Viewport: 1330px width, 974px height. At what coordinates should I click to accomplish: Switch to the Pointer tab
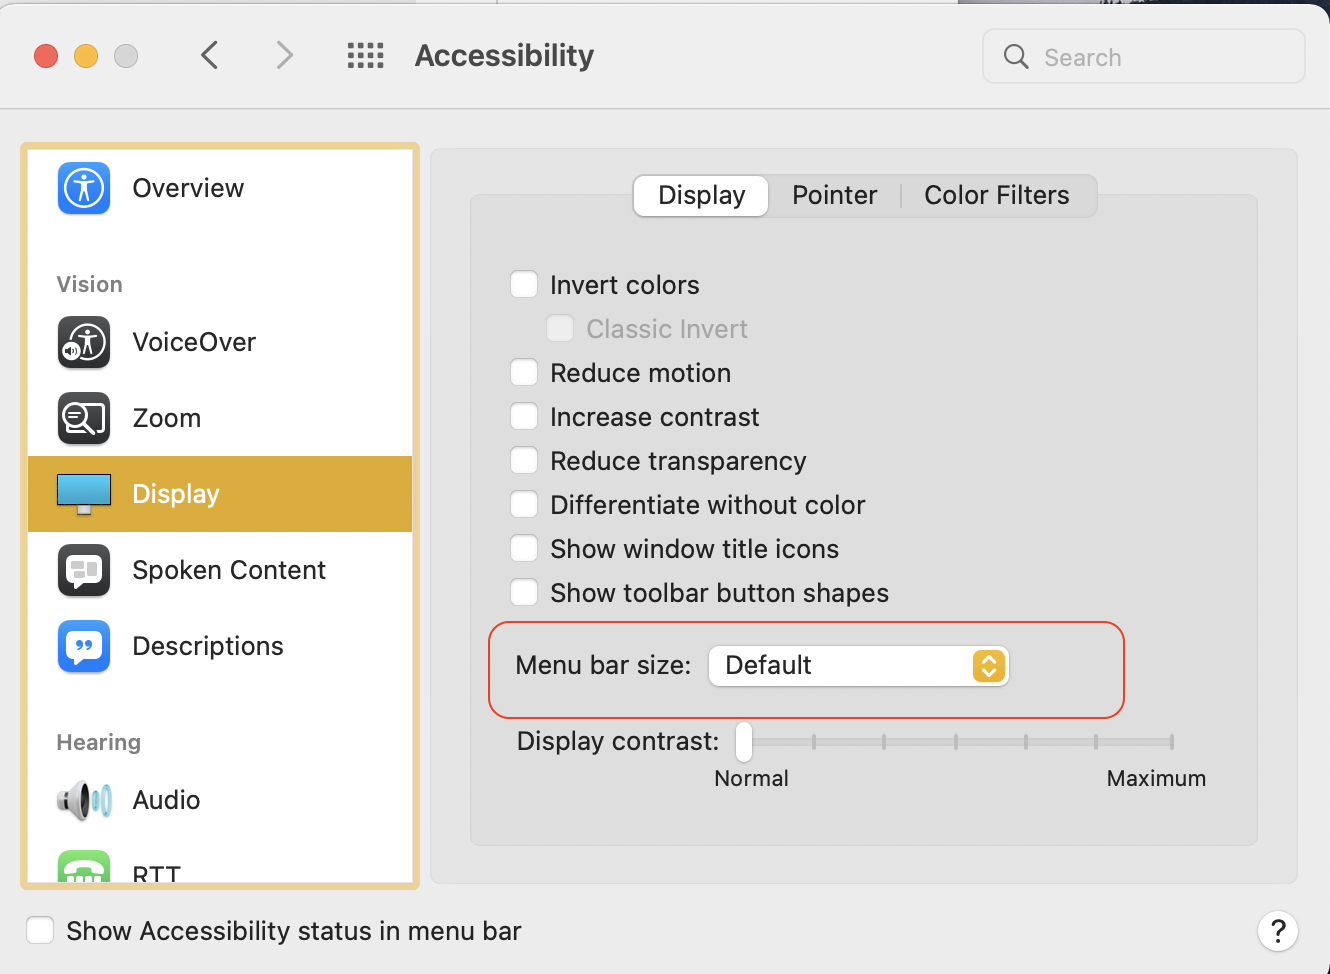pos(834,196)
